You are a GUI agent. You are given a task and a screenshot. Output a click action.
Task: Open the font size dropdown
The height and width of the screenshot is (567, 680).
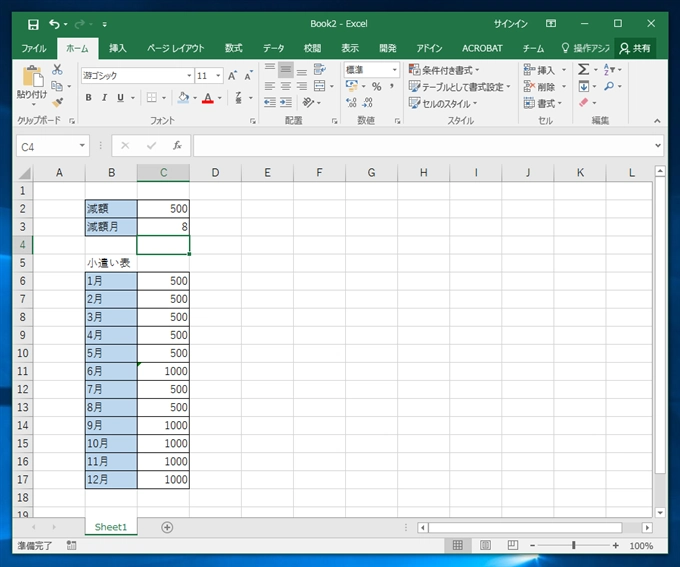pos(218,76)
